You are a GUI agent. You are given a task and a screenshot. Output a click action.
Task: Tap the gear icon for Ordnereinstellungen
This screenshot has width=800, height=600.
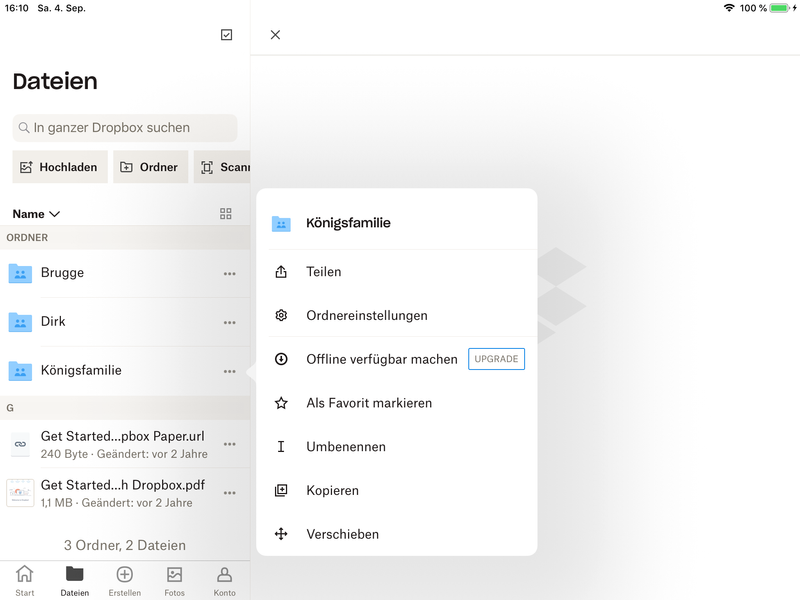coord(281,315)
